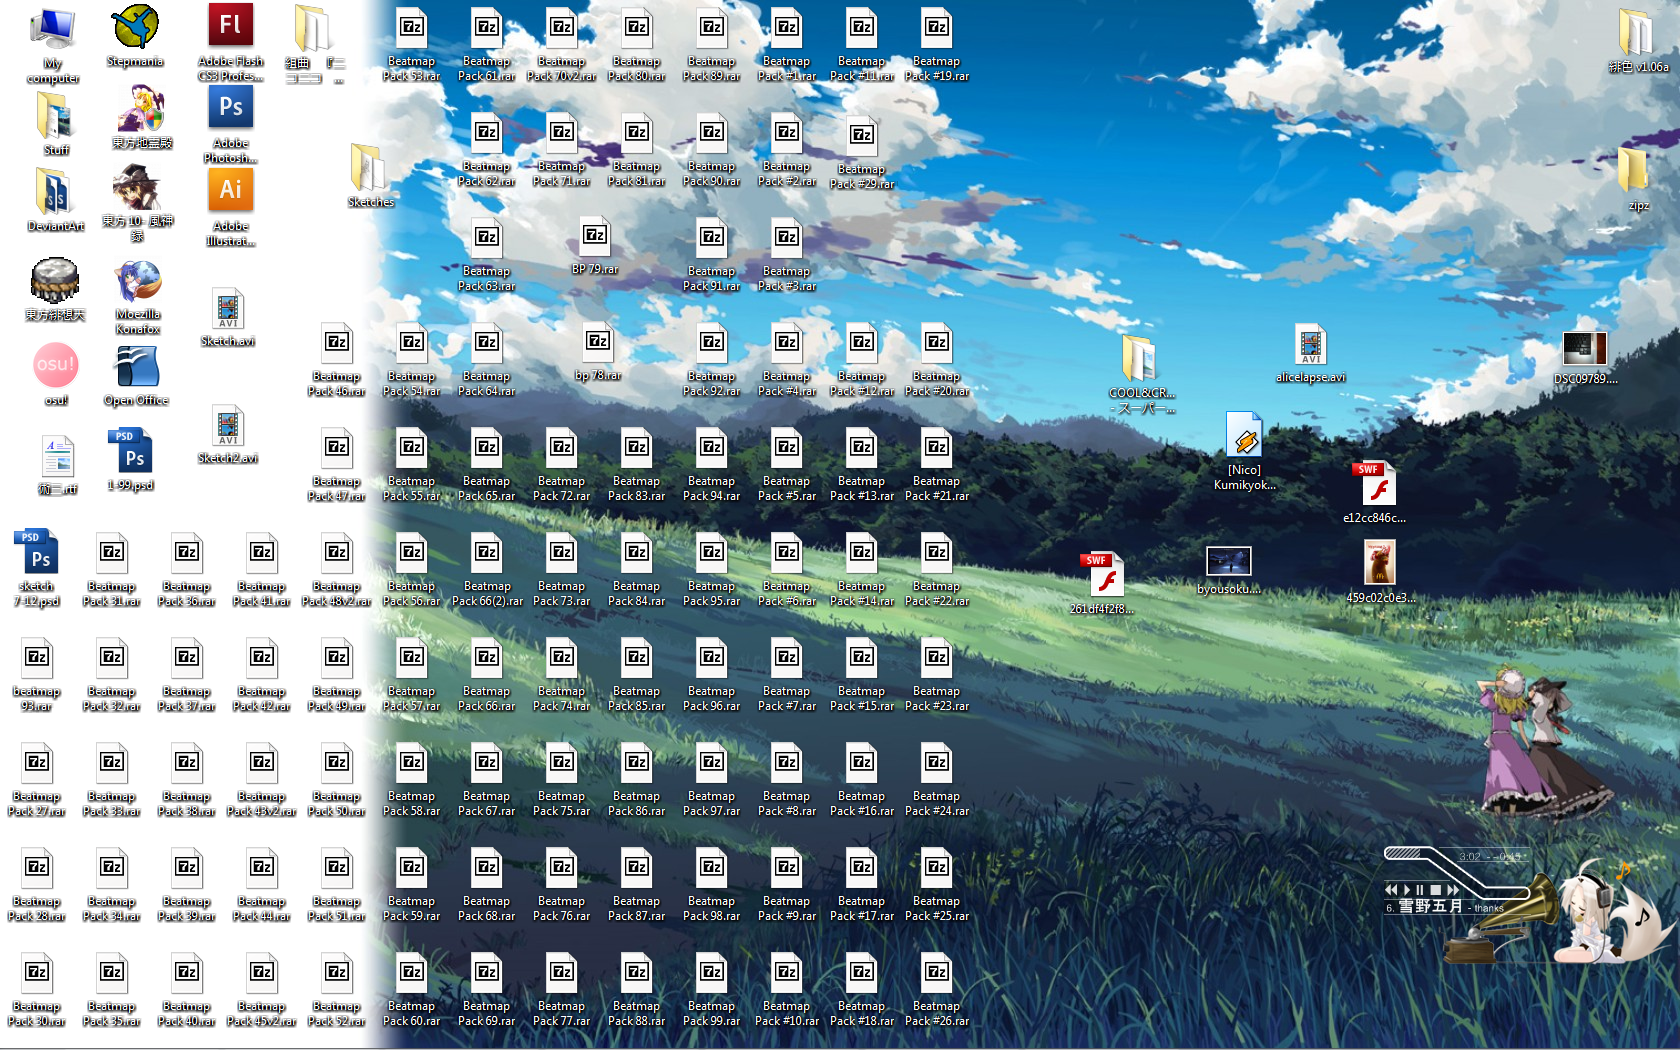Select the BP 79.rar archive

coord(595,246)
